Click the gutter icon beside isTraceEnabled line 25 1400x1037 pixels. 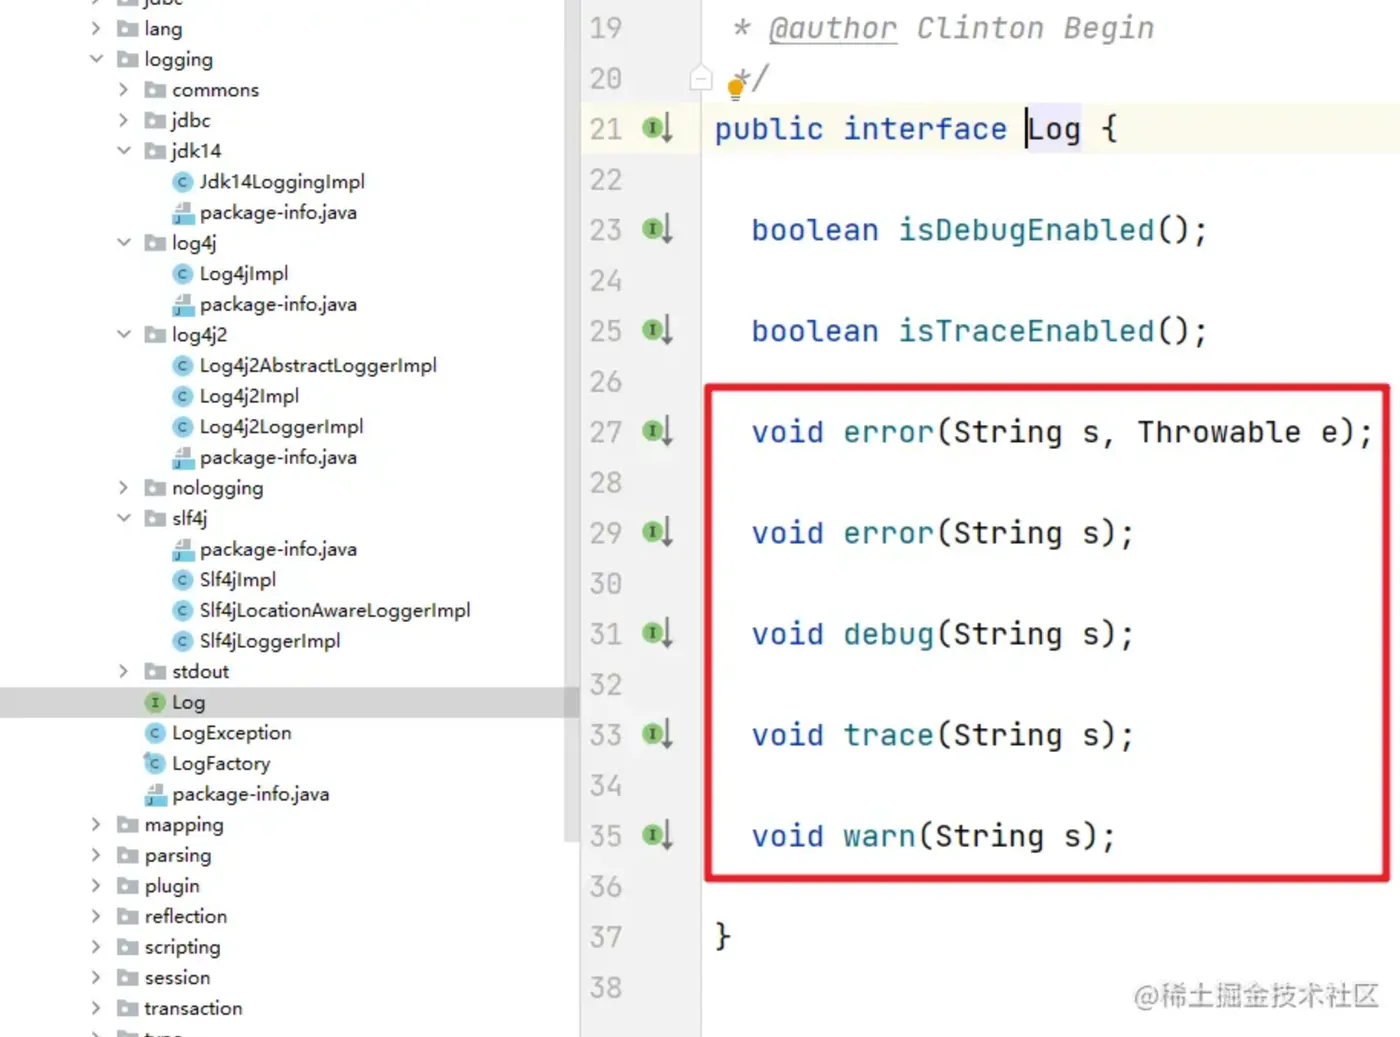[657, 330]
